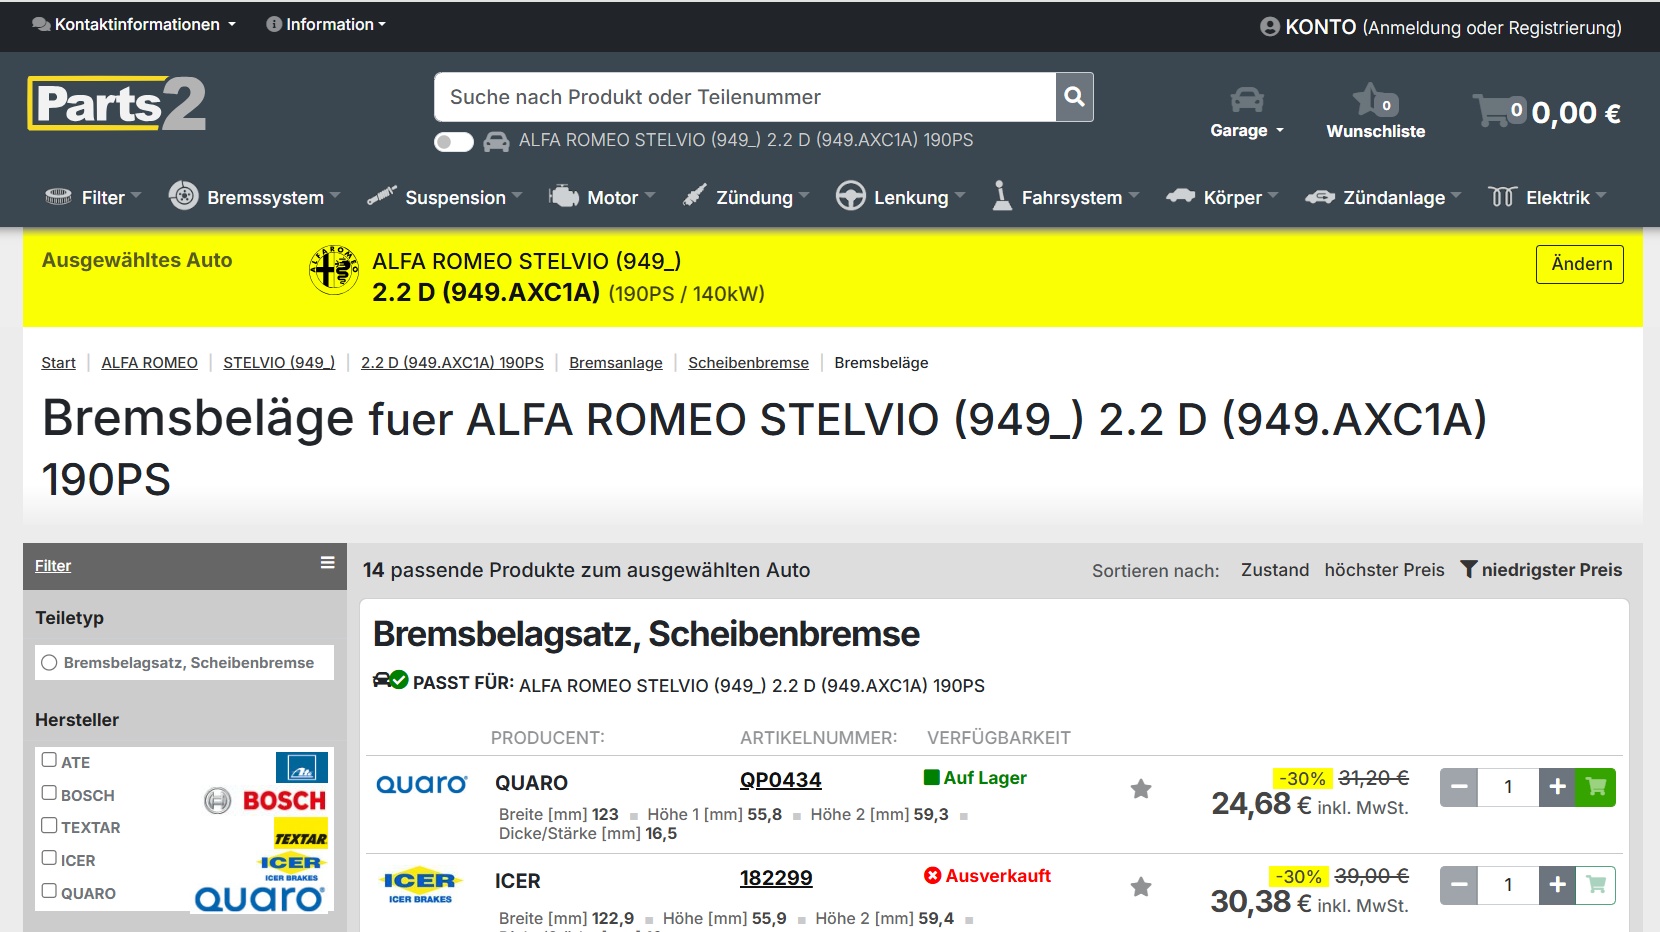Screen dimensions: 1660x932
Task: Click the ICER logo in product row
Action: 420,885
